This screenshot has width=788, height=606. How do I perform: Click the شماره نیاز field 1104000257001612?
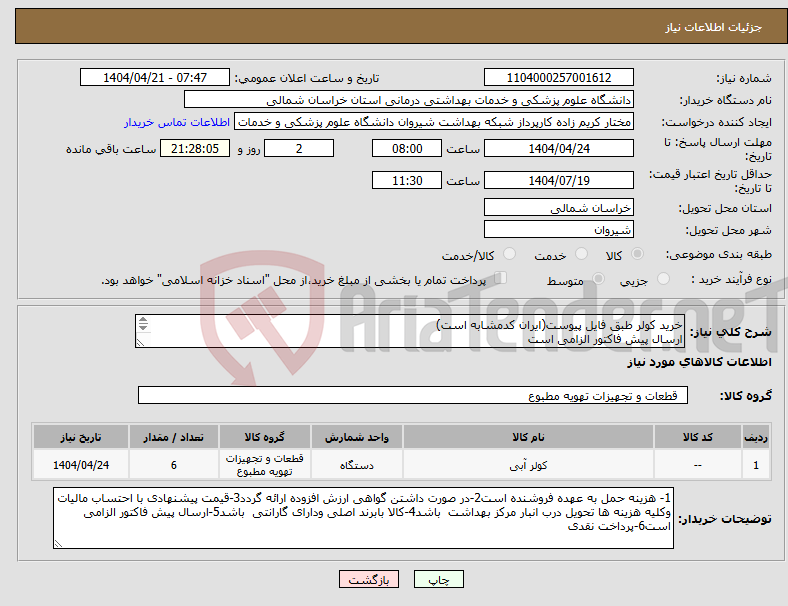(559, 77)
